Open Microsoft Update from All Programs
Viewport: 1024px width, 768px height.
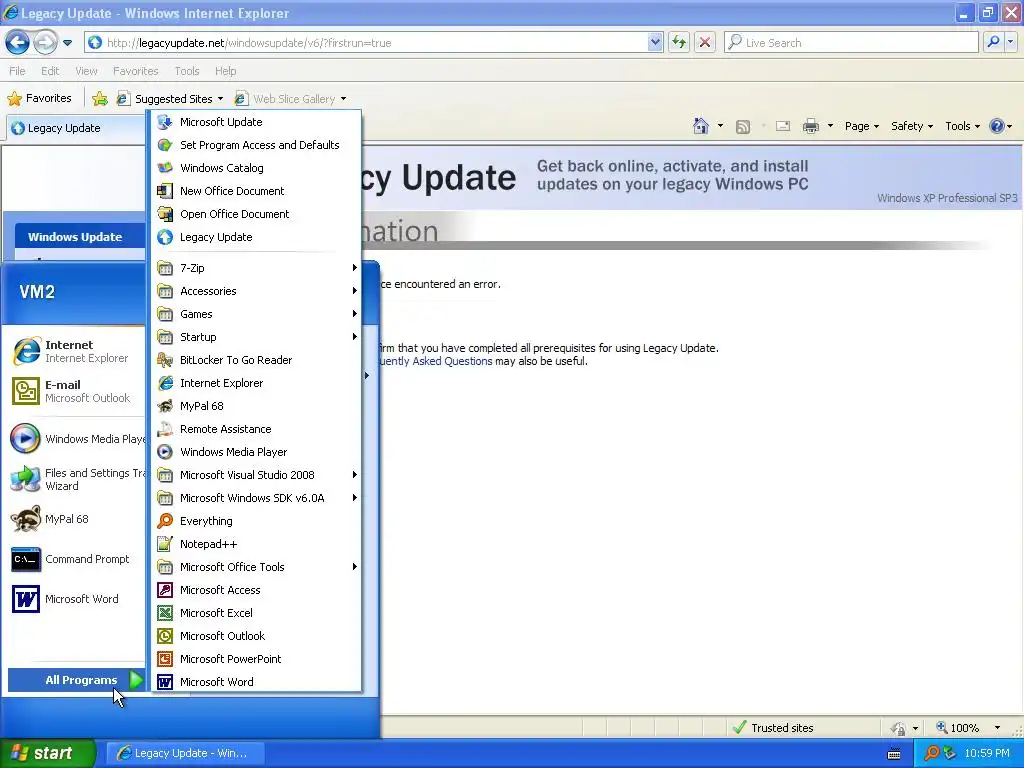[256, 122]
